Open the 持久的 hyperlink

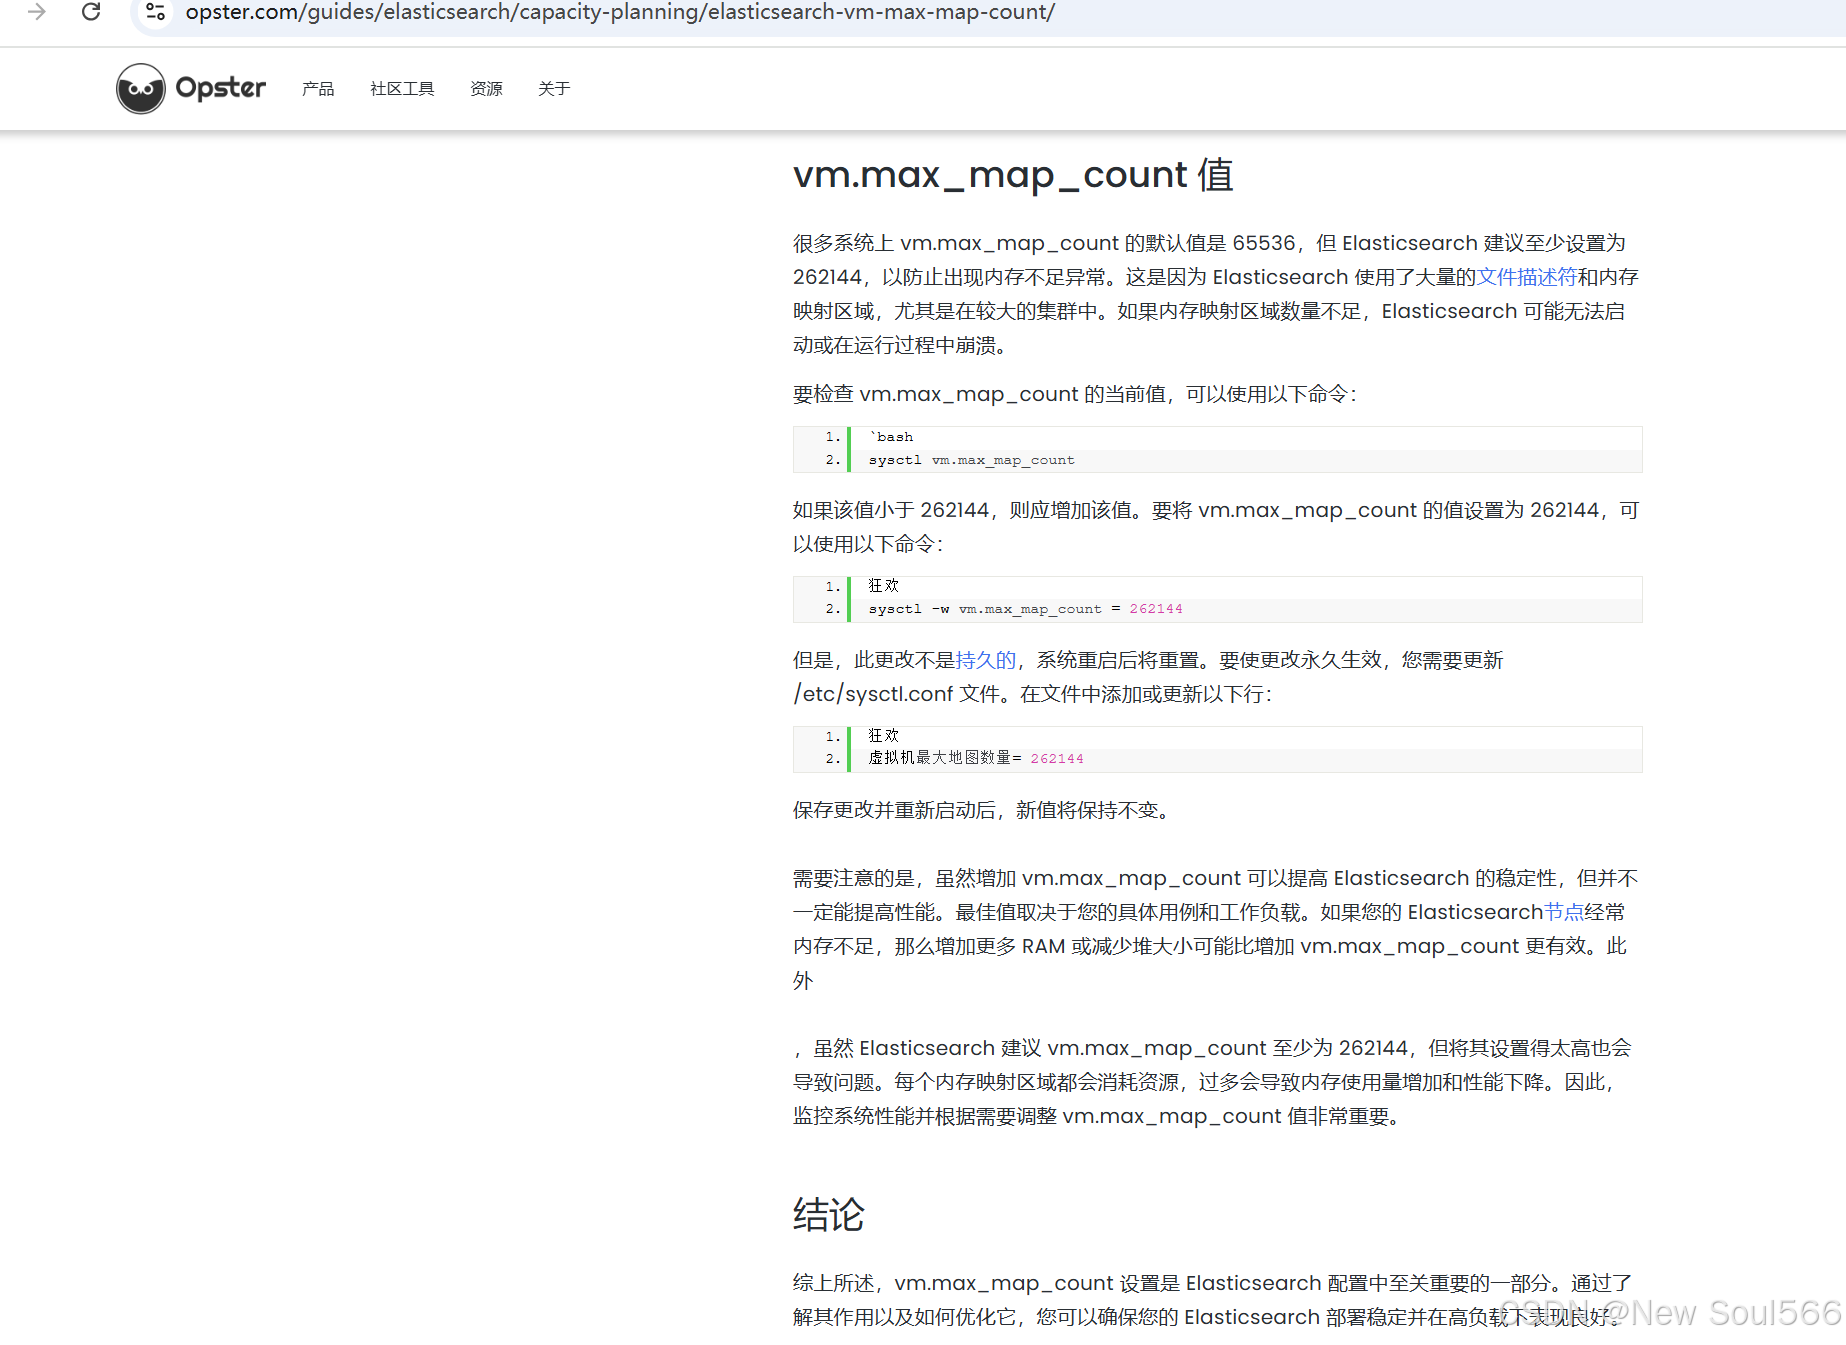[985, 660]
